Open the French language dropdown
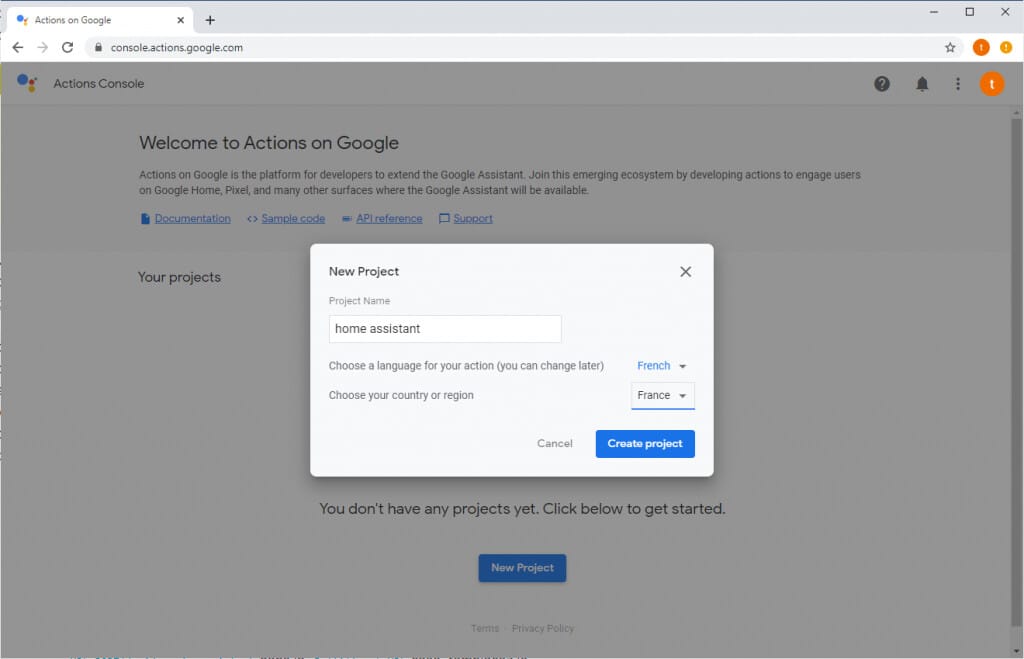The height and width of the screenshot is (659, 1024). tap(662, 366)
